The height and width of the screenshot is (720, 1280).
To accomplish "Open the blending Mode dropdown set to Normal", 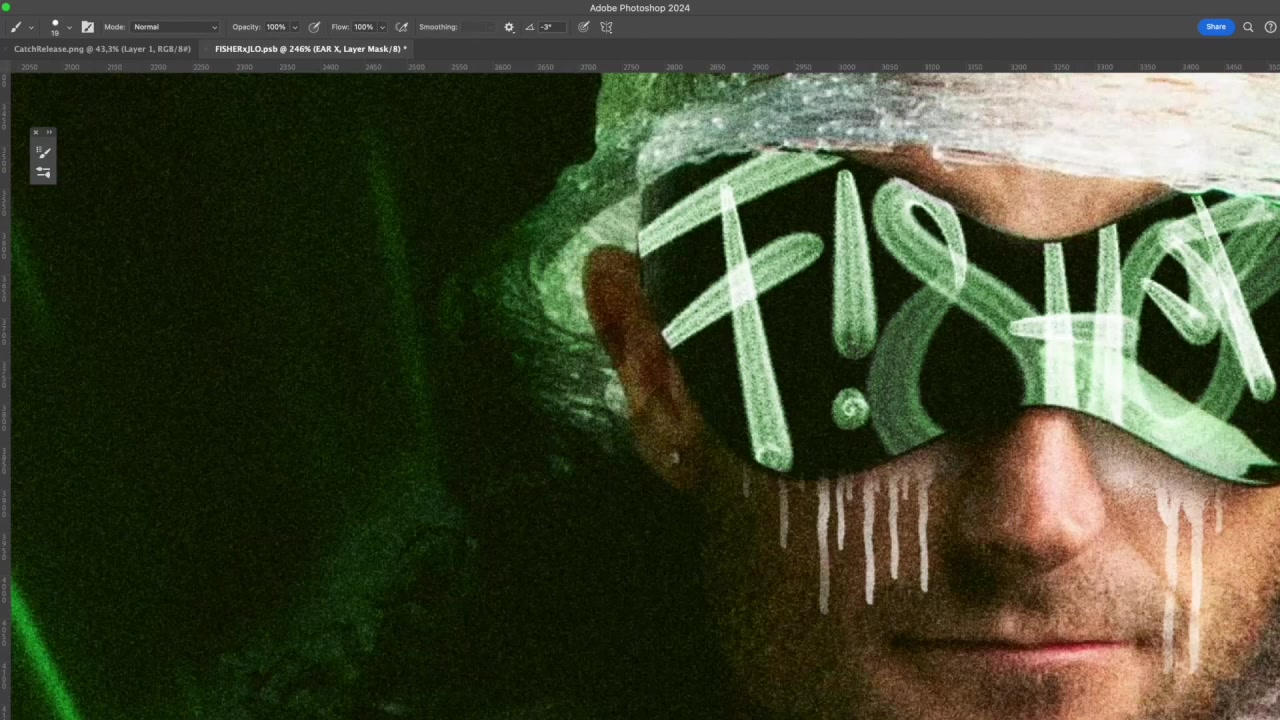I will 174,27.
